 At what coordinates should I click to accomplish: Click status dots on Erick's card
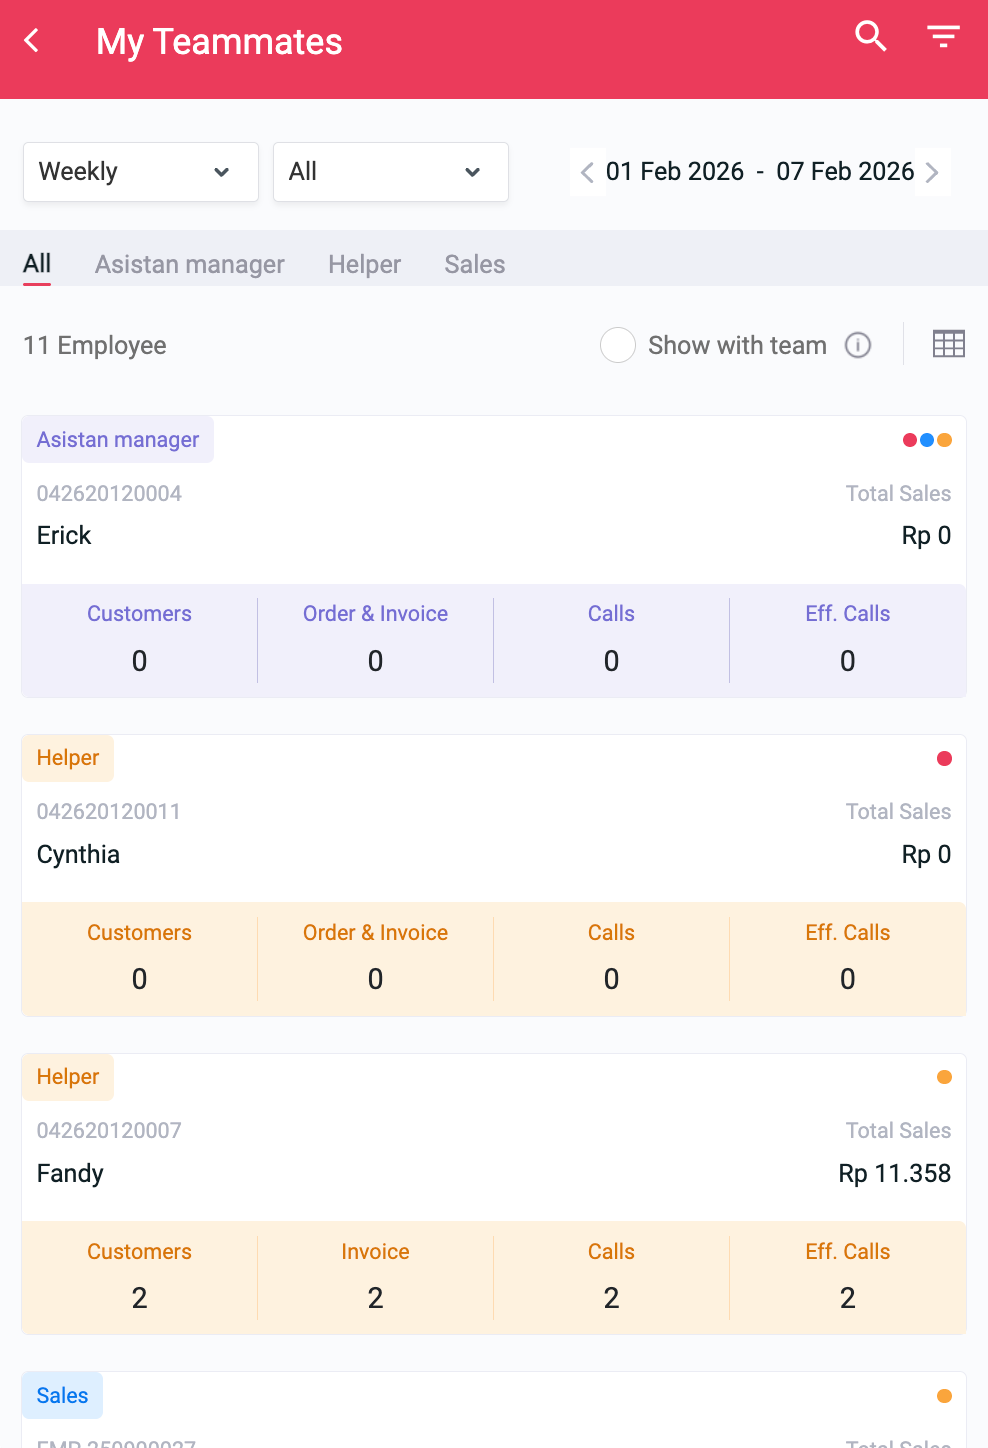[x=927, y=440]
